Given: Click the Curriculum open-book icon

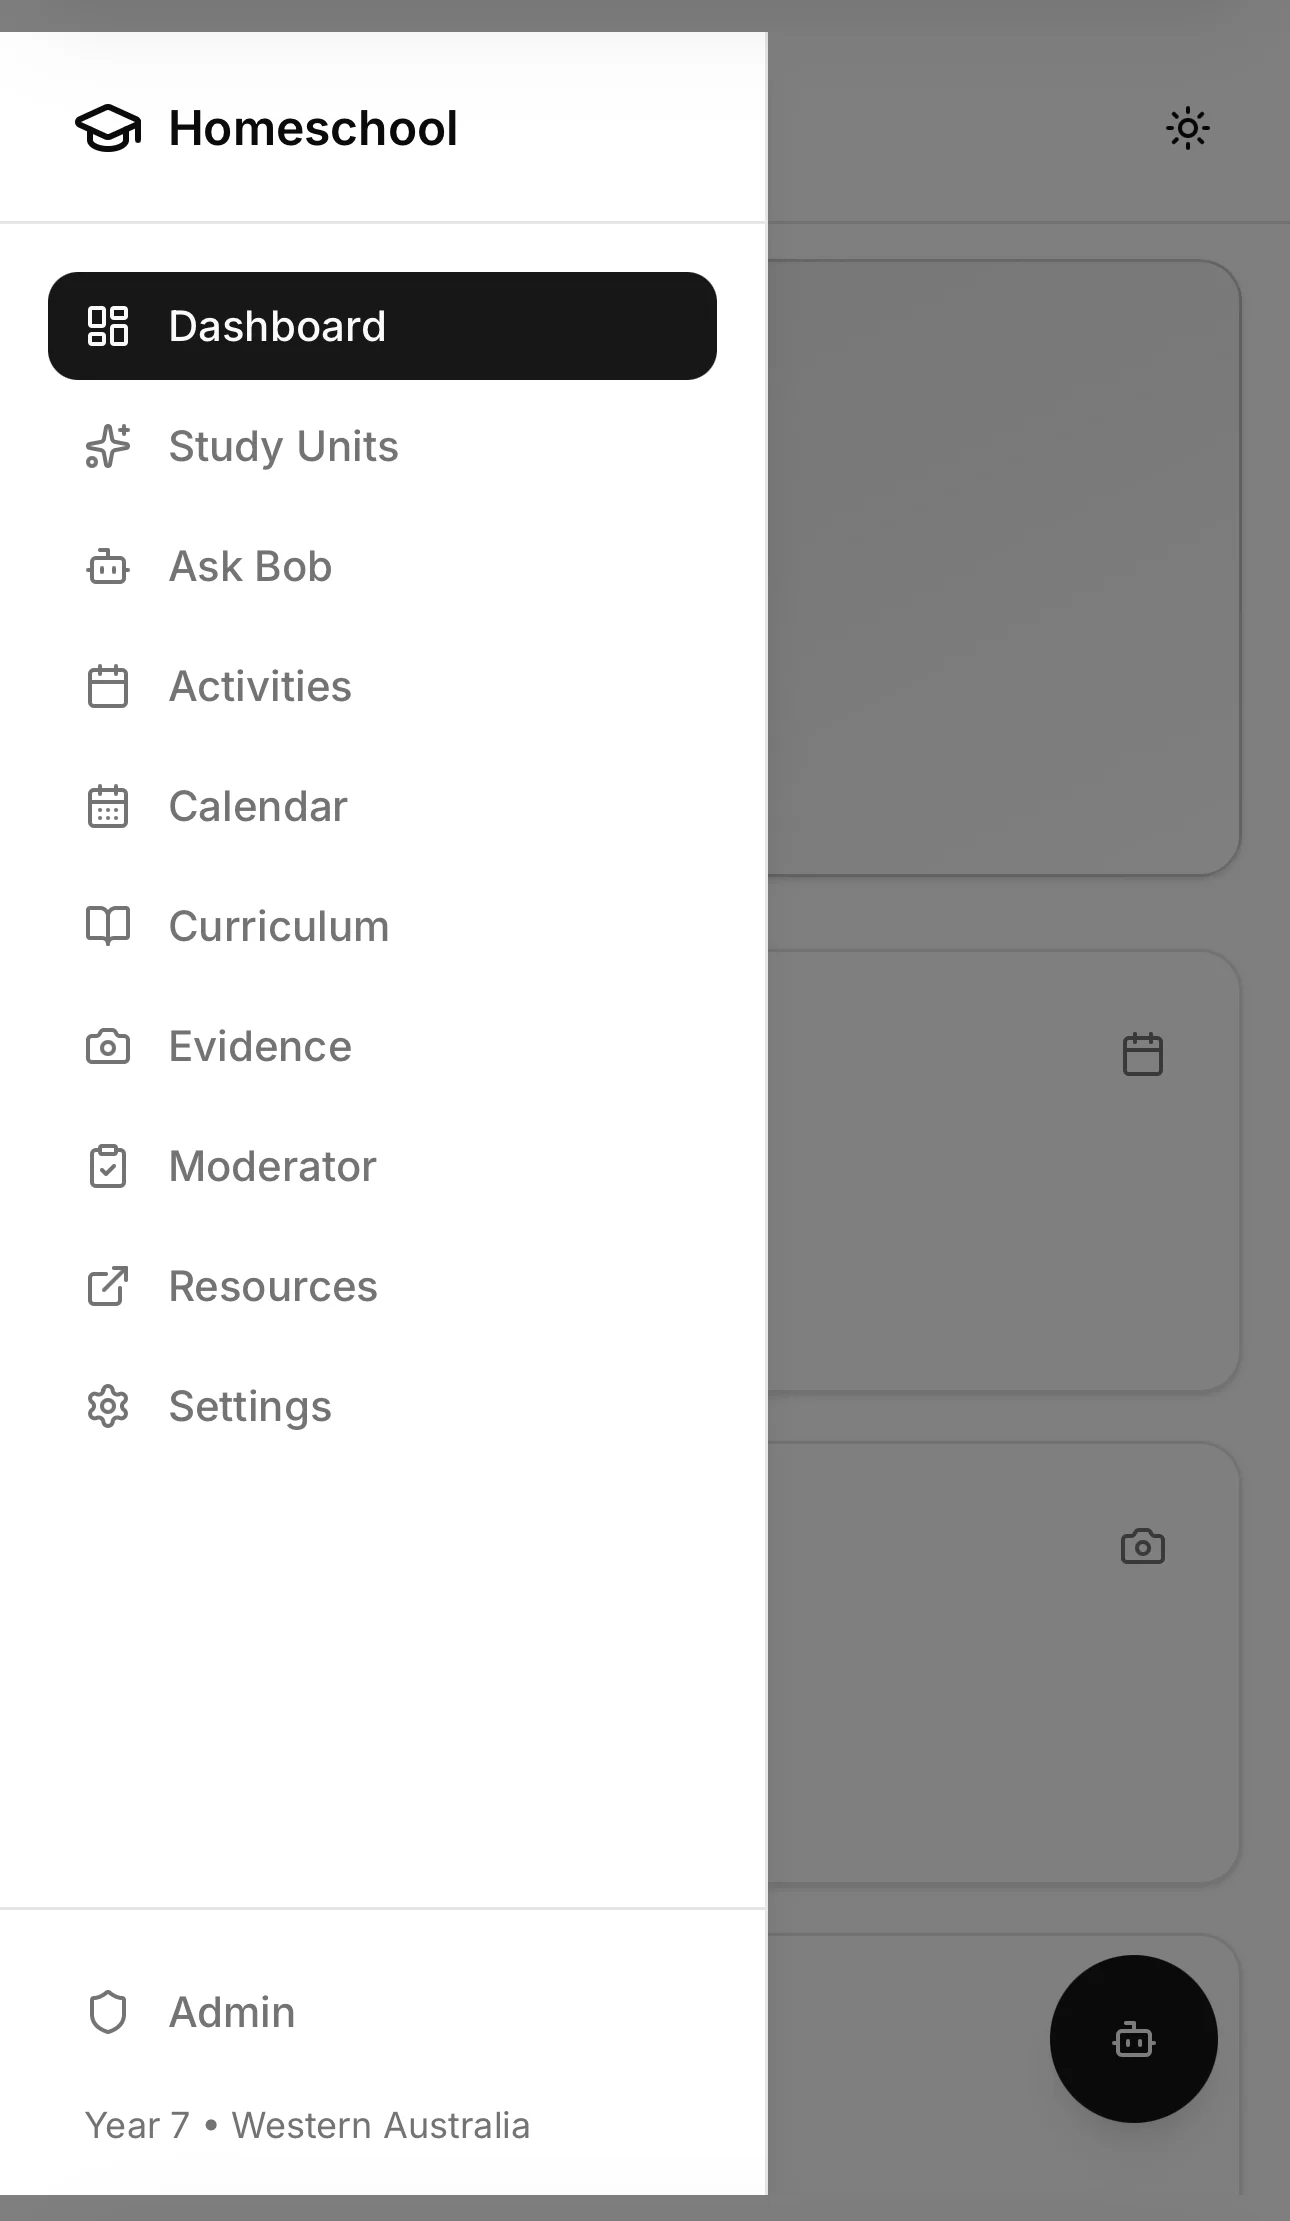Looking at the screenshot, I should point(107,925).
